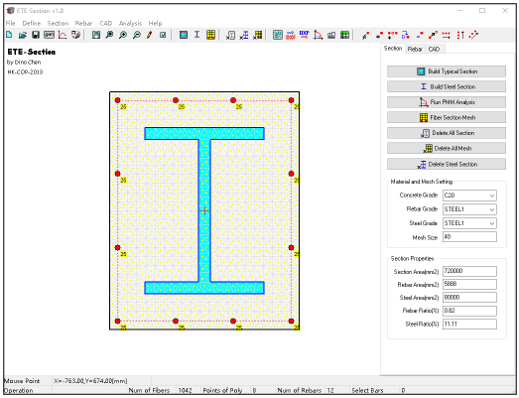The width and height of the screenshot is (519, 398).
Task: Click the vertical rebar column arrange icon
Action: click(x=460, y=35)
